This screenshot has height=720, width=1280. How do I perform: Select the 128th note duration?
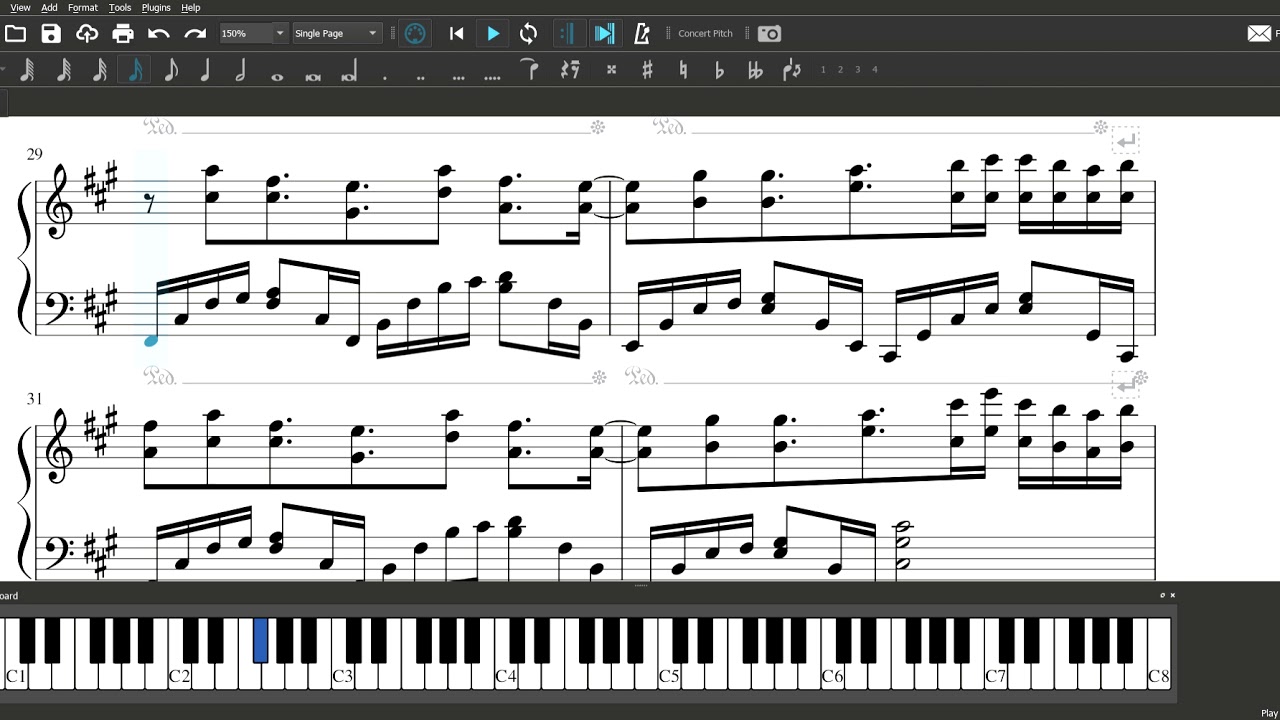(x=28, y=70)
